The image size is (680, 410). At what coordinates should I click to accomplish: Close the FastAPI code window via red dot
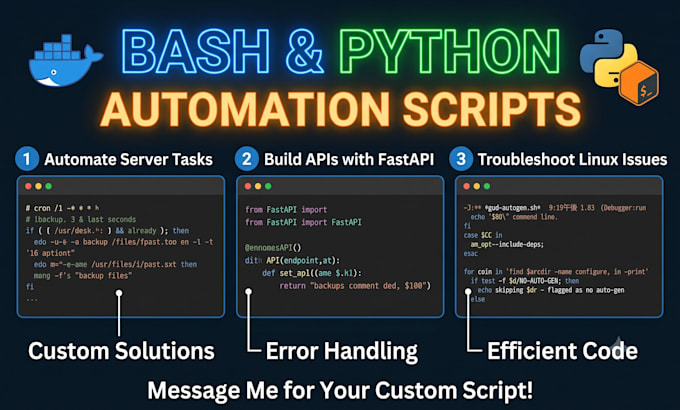(248, 186)
